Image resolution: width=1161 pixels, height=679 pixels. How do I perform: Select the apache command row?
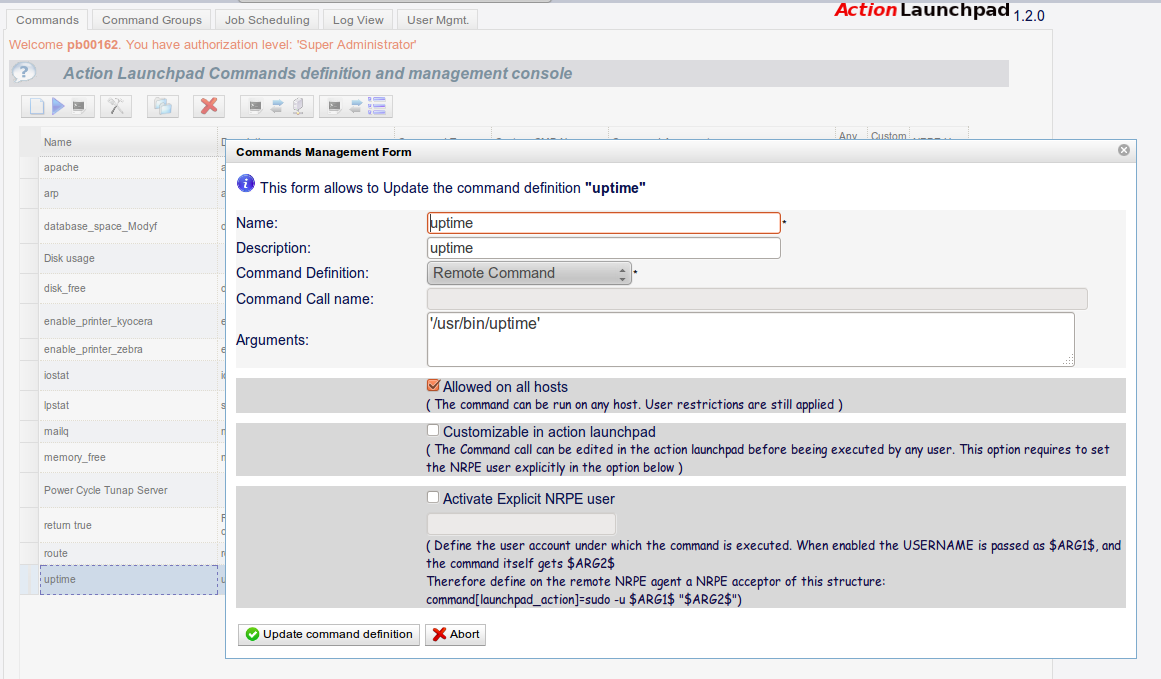pos(129,167)
